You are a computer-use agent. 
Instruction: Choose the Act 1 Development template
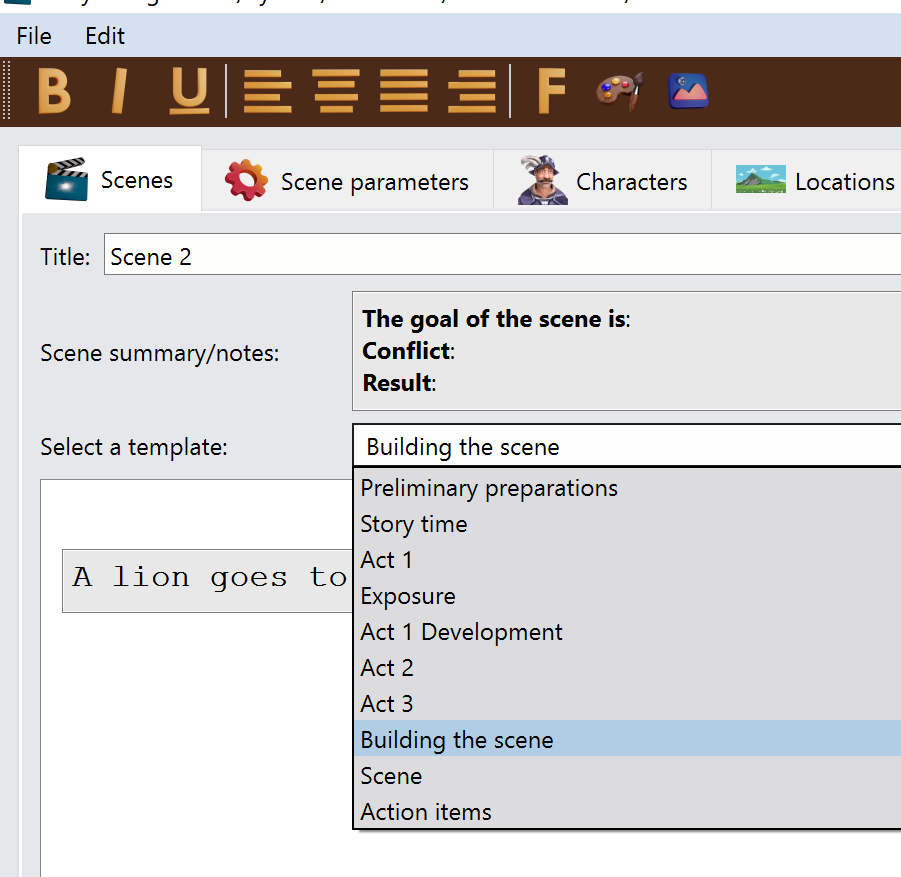[x=461, y=632]
